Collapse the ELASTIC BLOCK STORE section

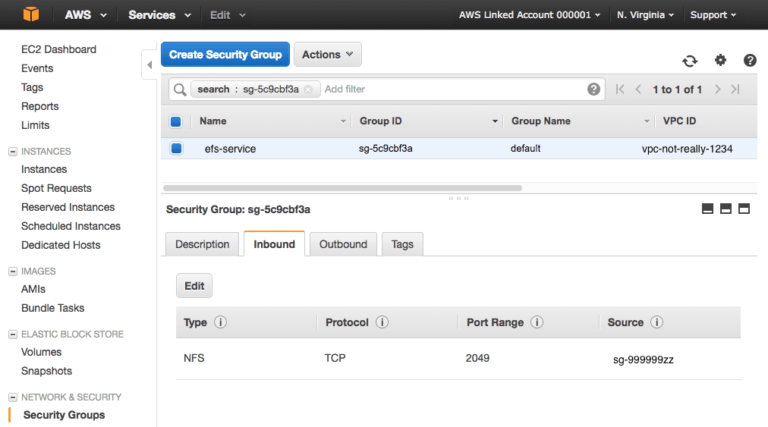pos(13,334)
